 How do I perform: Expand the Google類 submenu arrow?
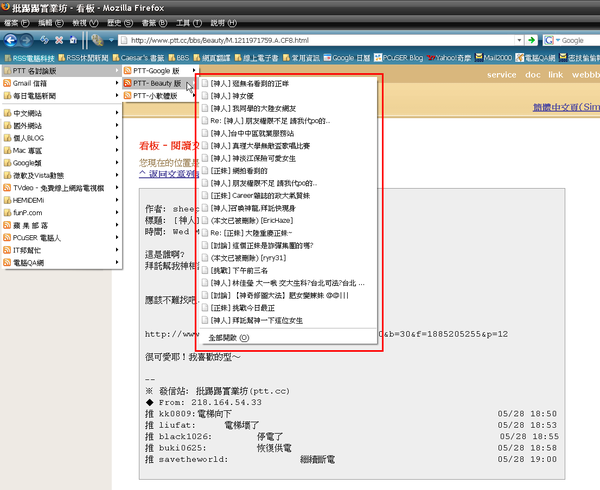(116, 163)
